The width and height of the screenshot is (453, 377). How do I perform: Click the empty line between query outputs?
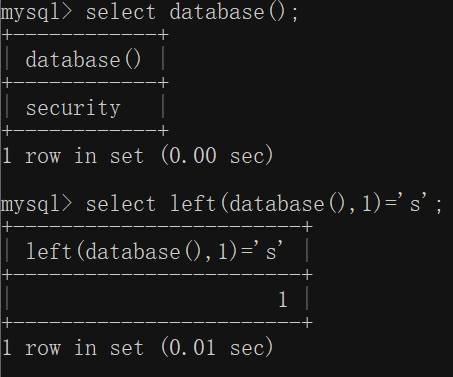coord(226,180)
